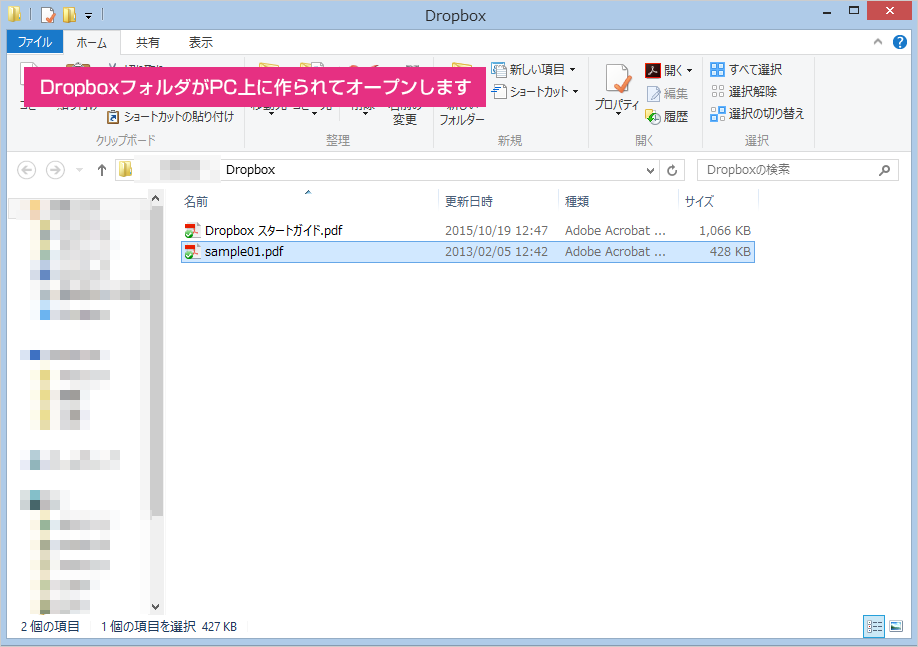The height and width of the screenshot is (647, 918).
Task: Open help with the blue question mark
Action: [899, 42]
